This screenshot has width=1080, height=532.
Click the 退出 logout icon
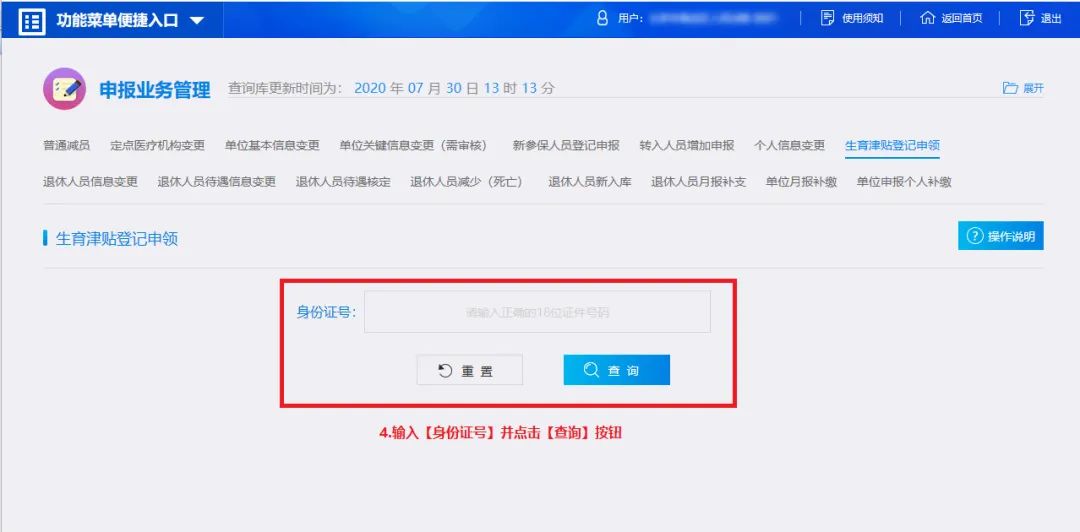(1026, 18)
